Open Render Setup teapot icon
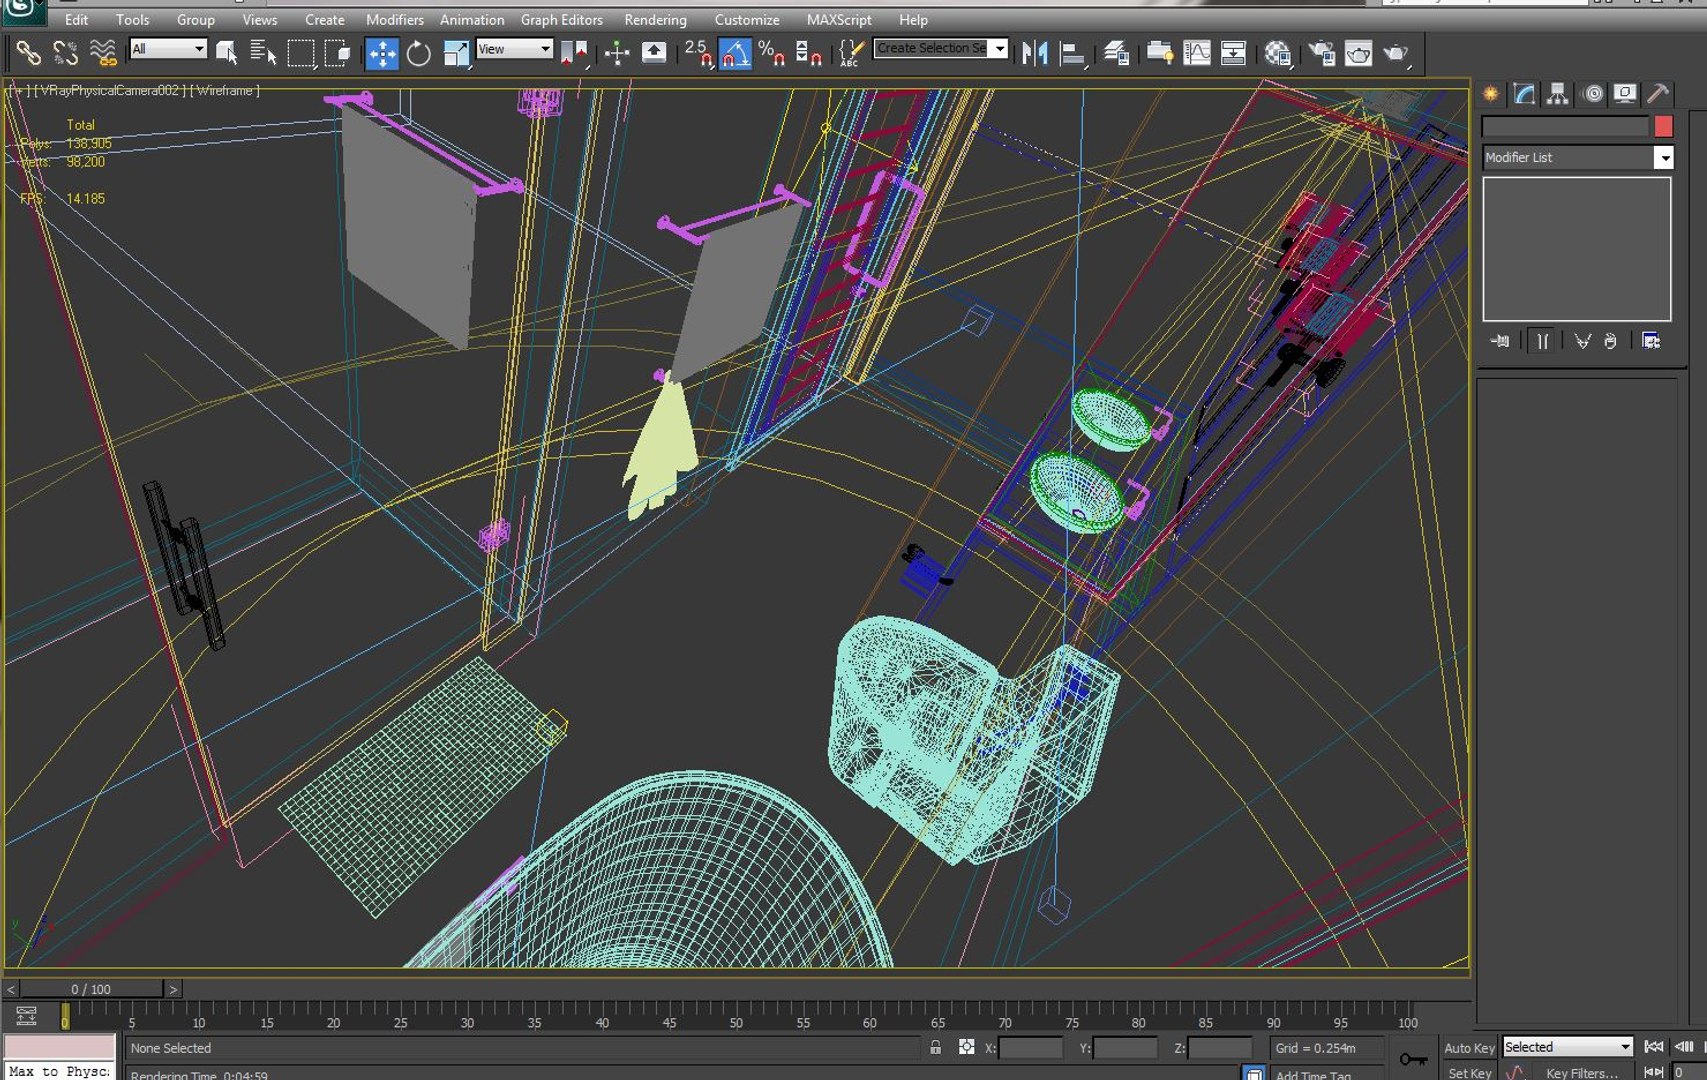1707x1080 pixels. click(1322, 53)
